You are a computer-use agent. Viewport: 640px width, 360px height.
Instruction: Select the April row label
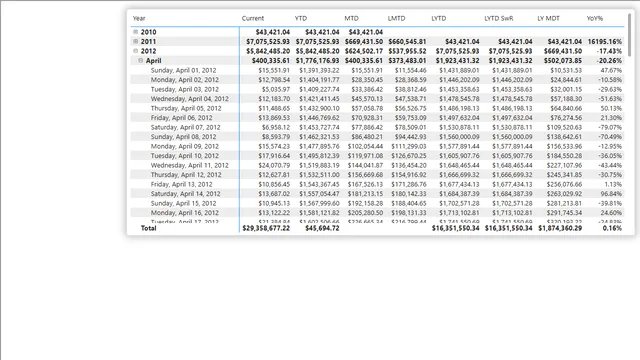[x=153, y=60]
